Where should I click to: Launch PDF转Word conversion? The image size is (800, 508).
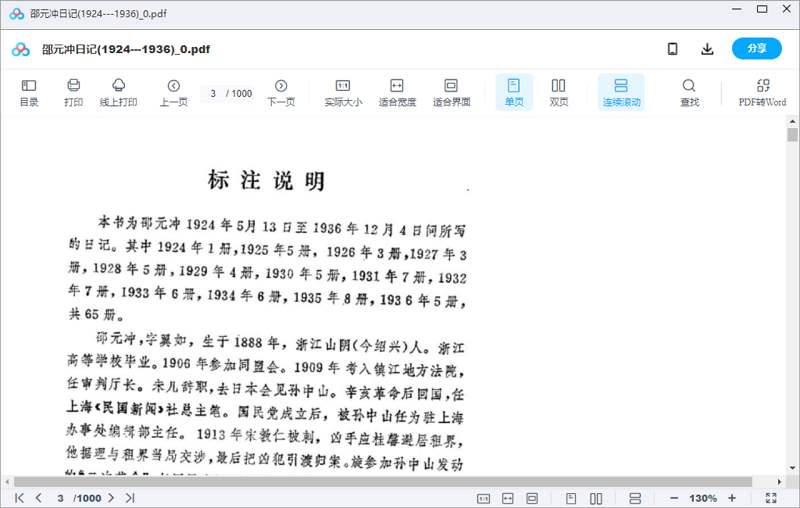click(x=762, y=92)
